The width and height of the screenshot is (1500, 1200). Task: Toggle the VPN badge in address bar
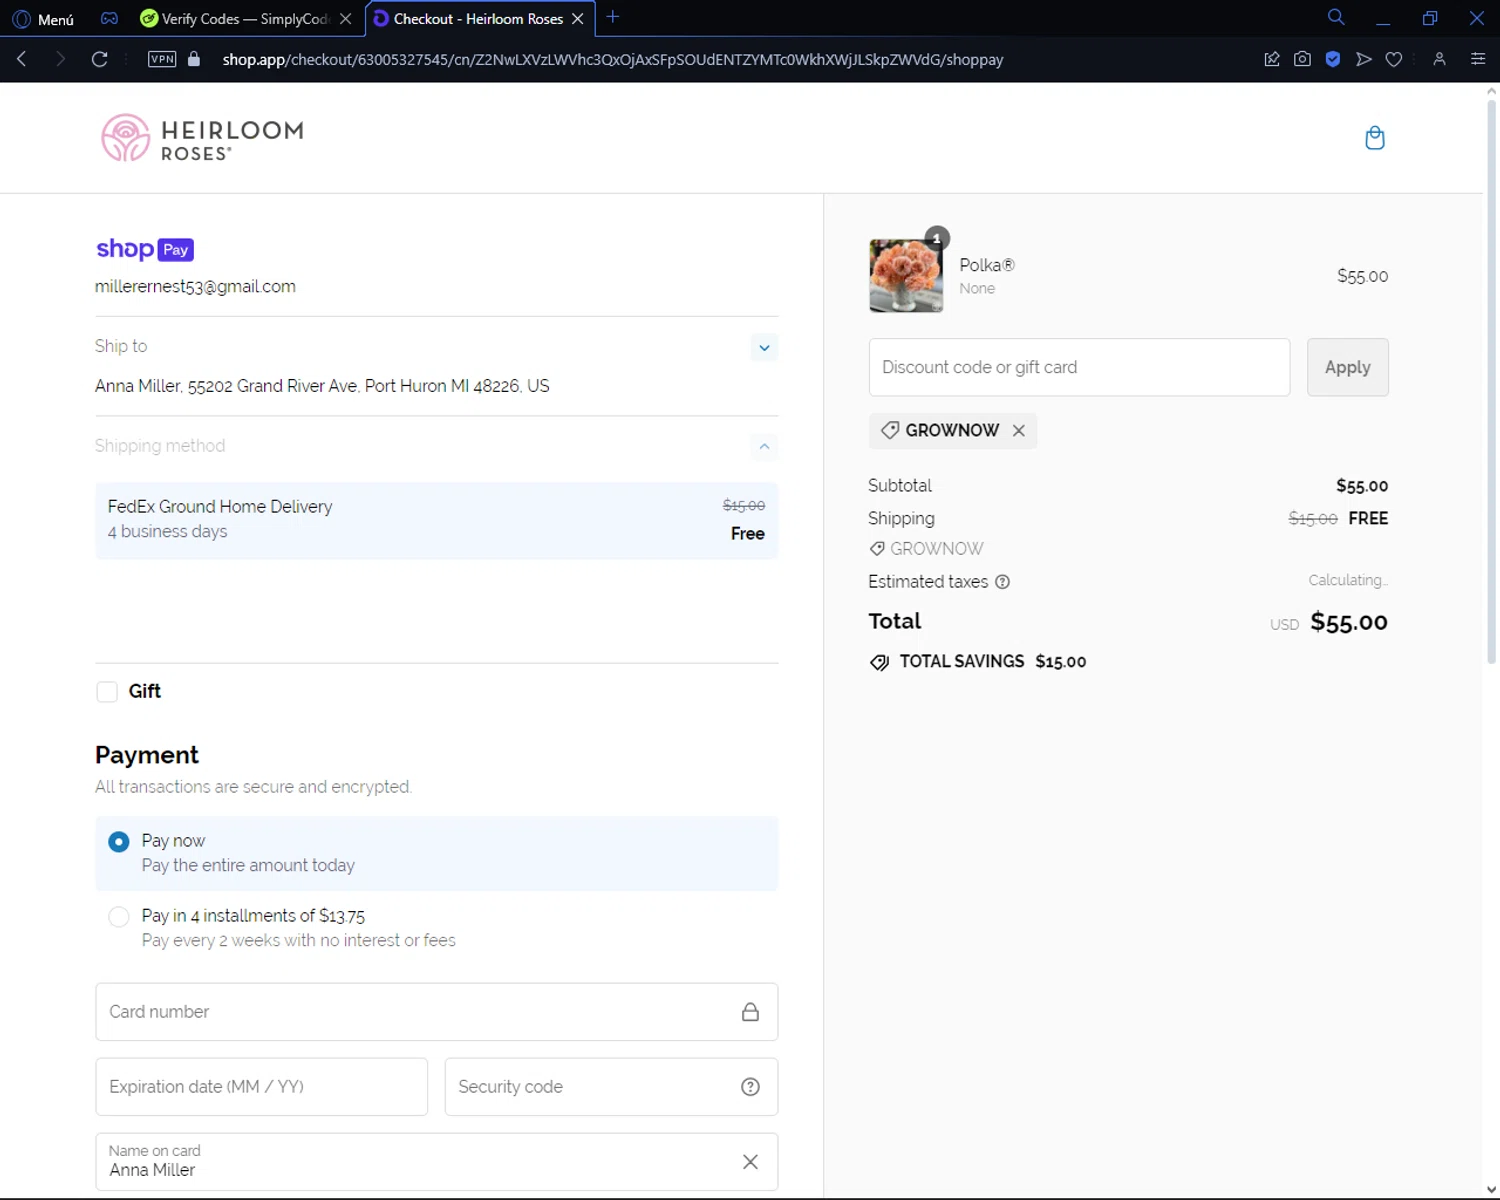tap(162, 59)
